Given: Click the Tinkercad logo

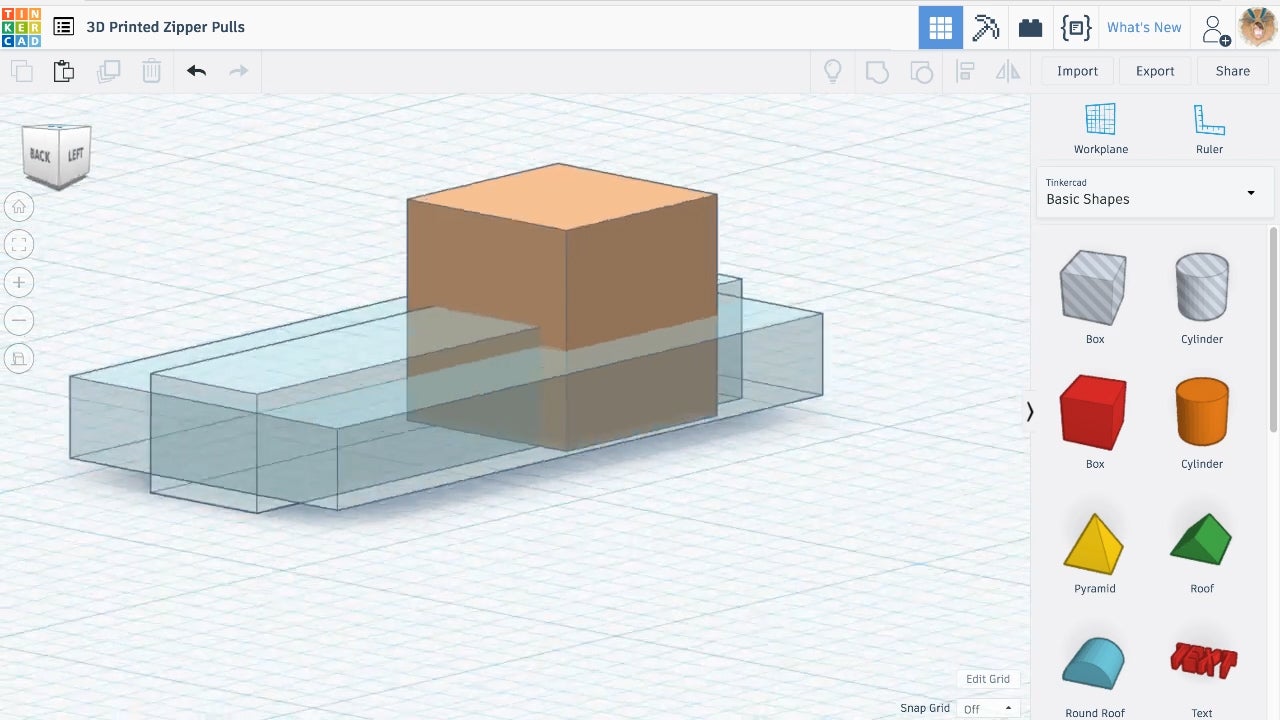Looking at the screenshot, I should (21, 27).
